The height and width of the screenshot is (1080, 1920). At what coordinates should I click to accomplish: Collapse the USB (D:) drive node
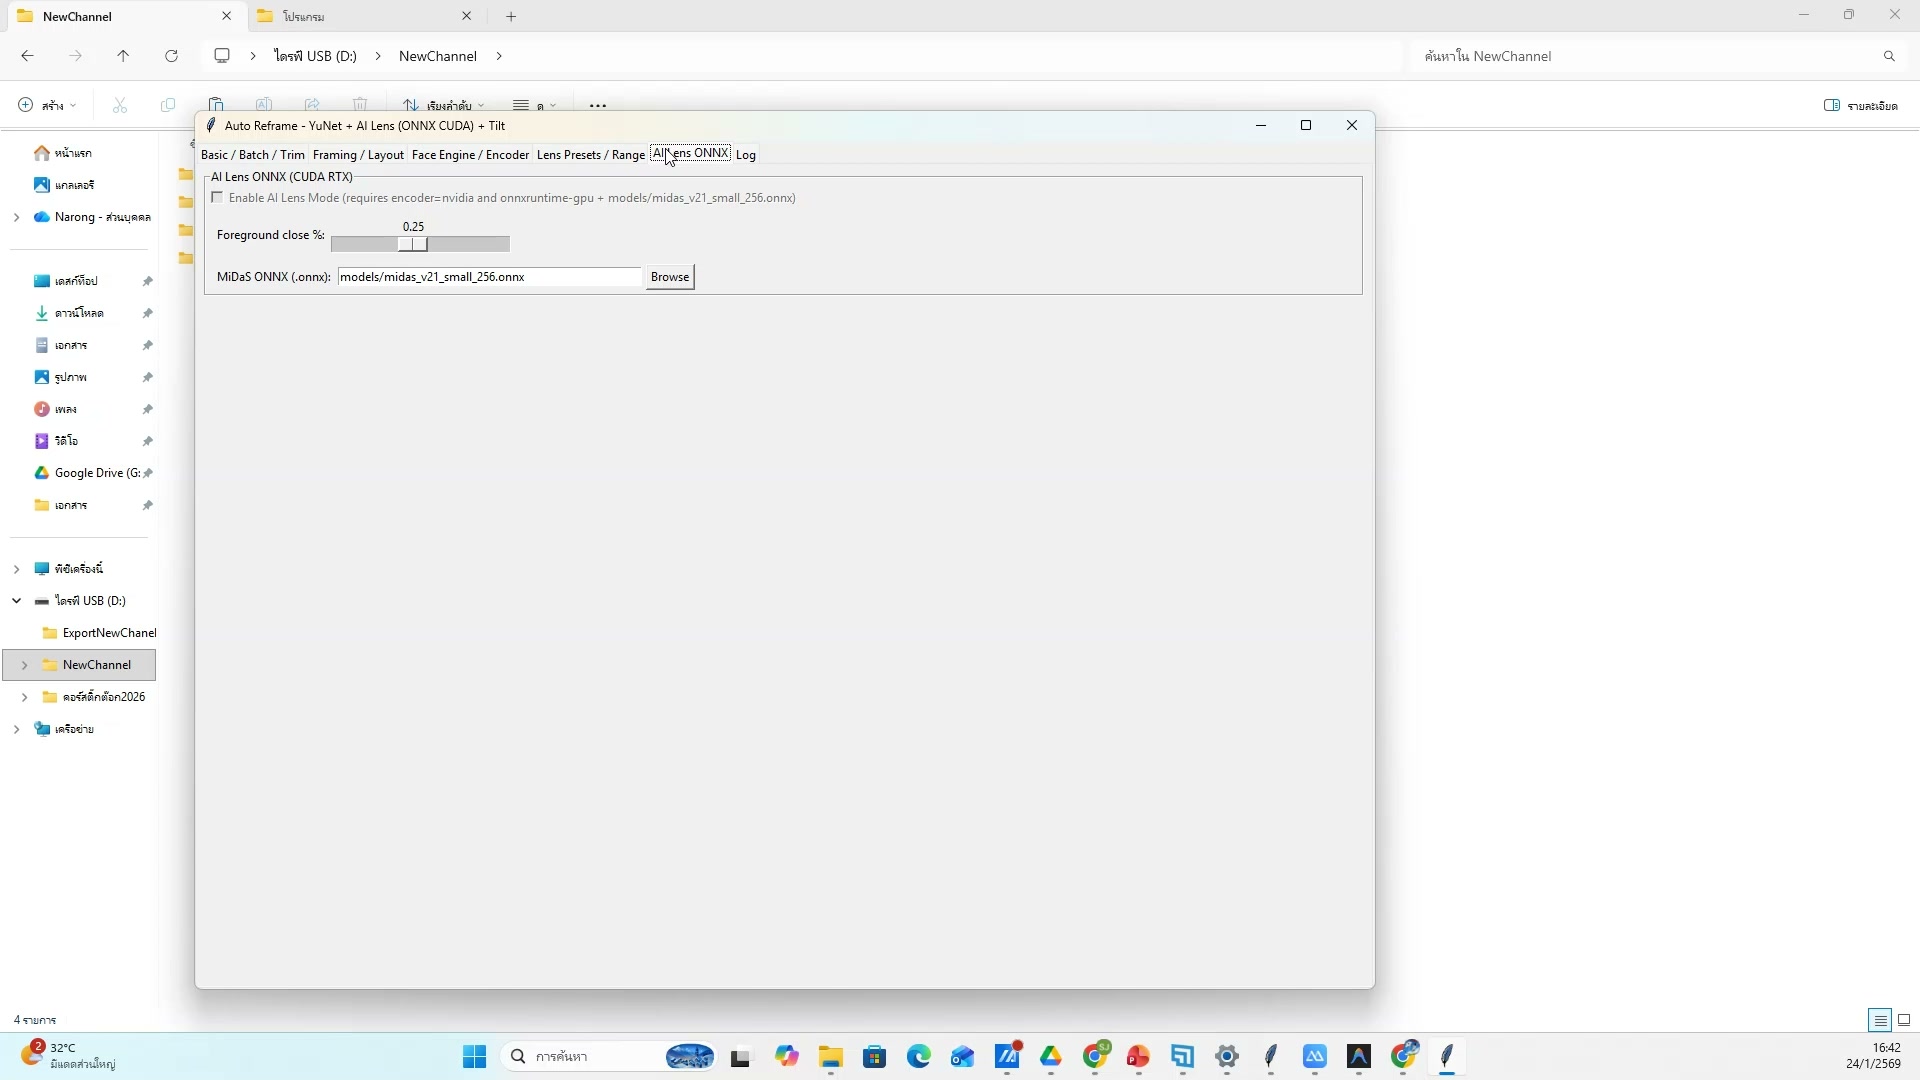coord(16,601)
